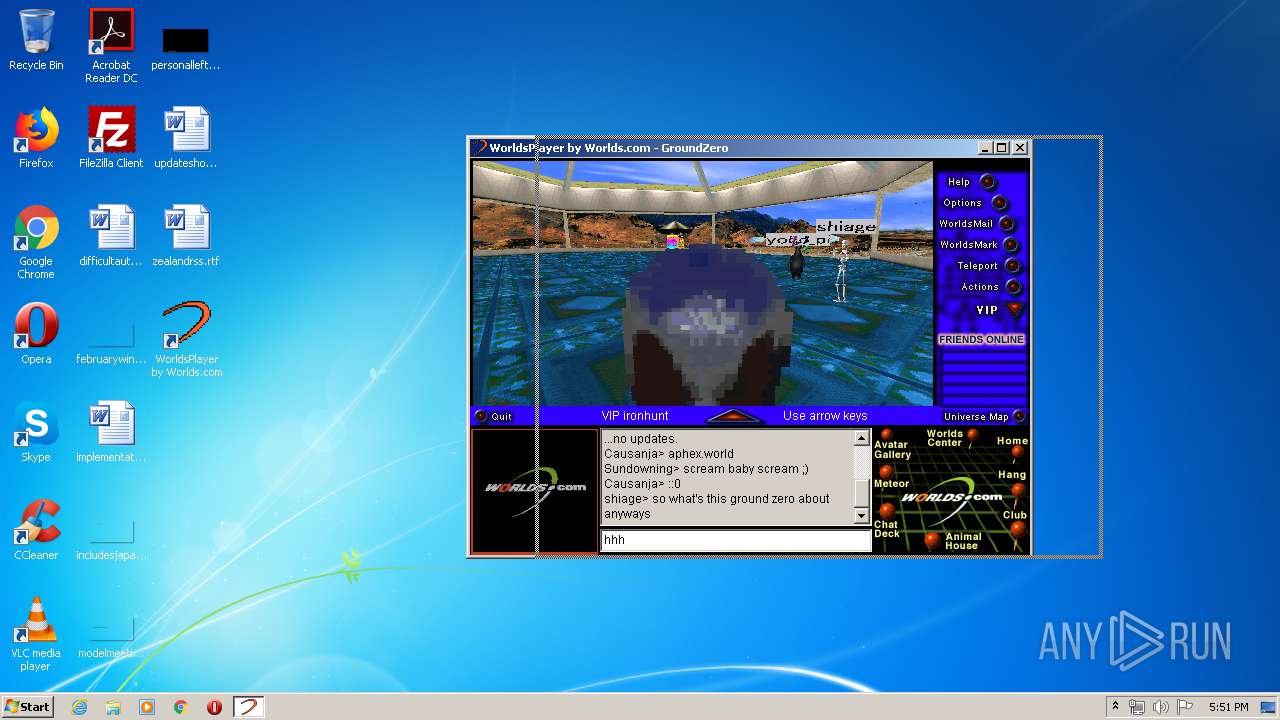Open zealandrss.rtf document
Viewport: 1280px width, 720px height.
[186, 236]
